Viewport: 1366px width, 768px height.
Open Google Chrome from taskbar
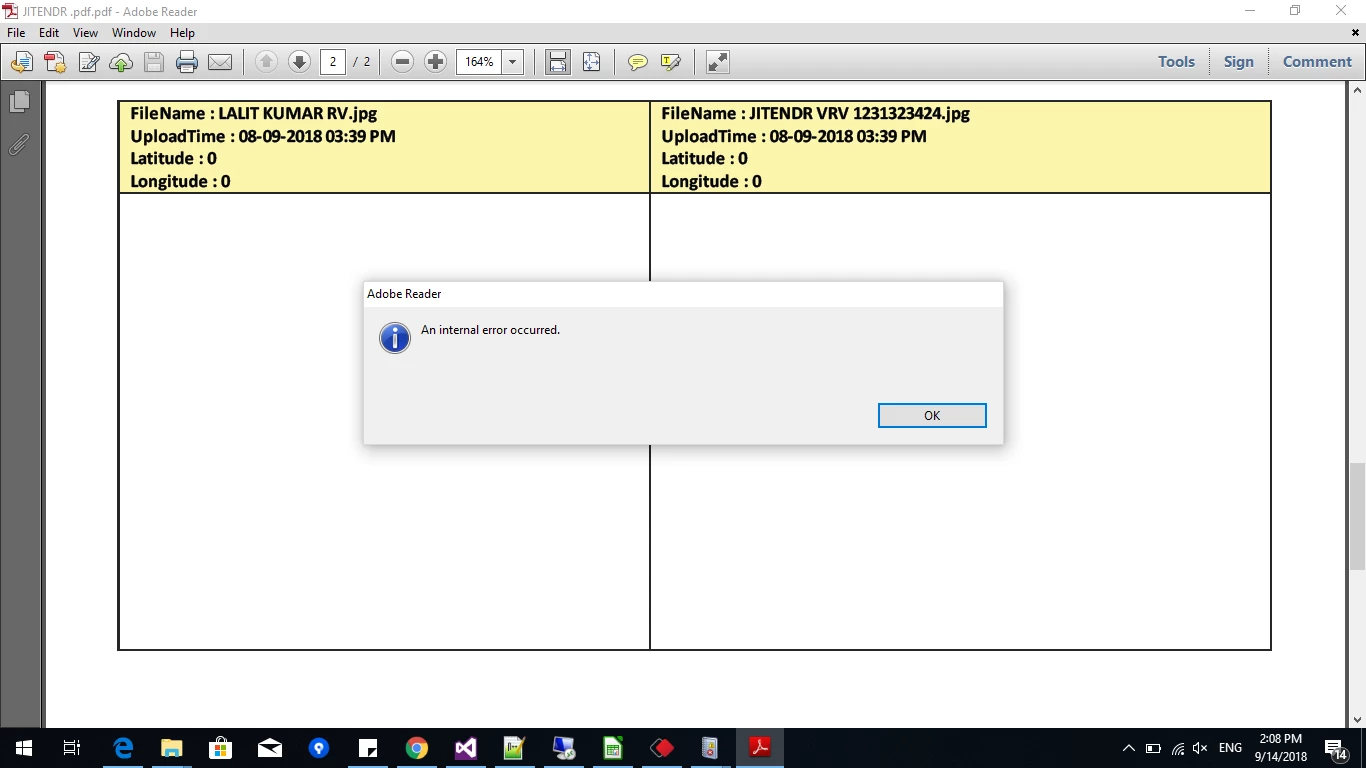[x=417, y=748]
